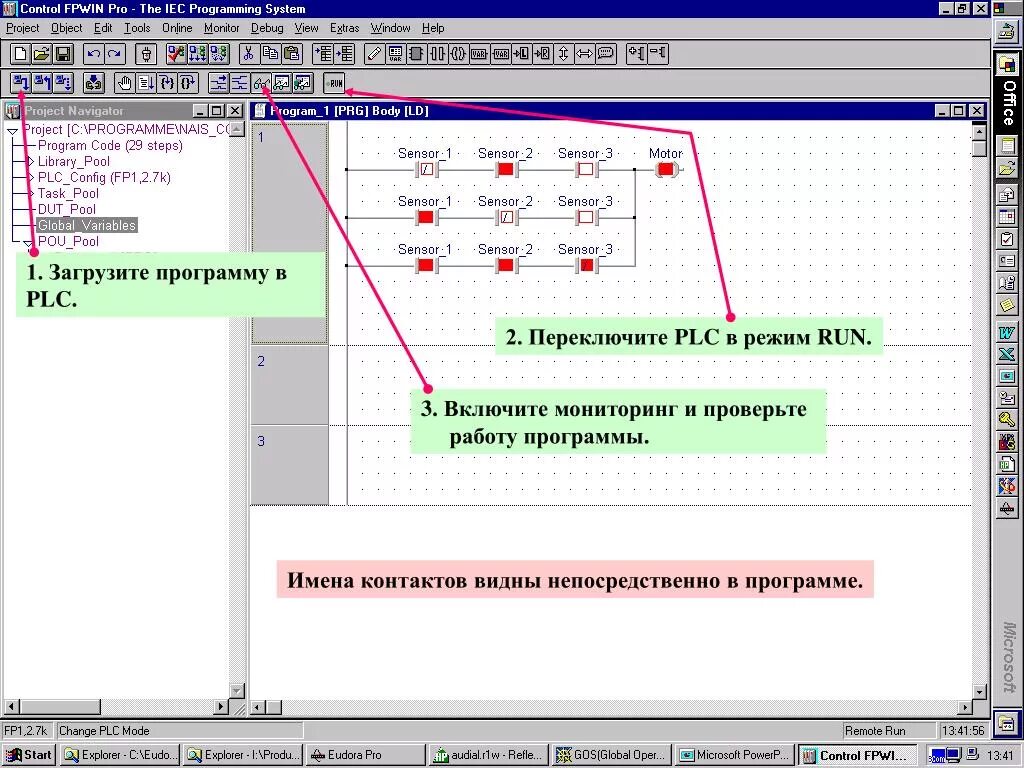The width and height of the screenshot is (1024, 768).
Task: Open Explorer C:\Eudo... taskbar window
Action: (x=120, y=755)
